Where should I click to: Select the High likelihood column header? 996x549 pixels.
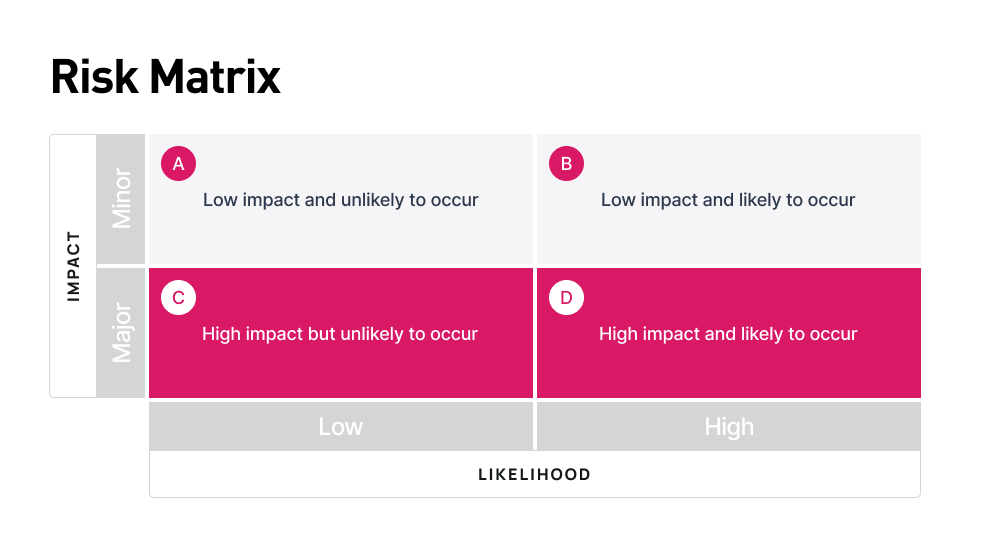(728, 427)
